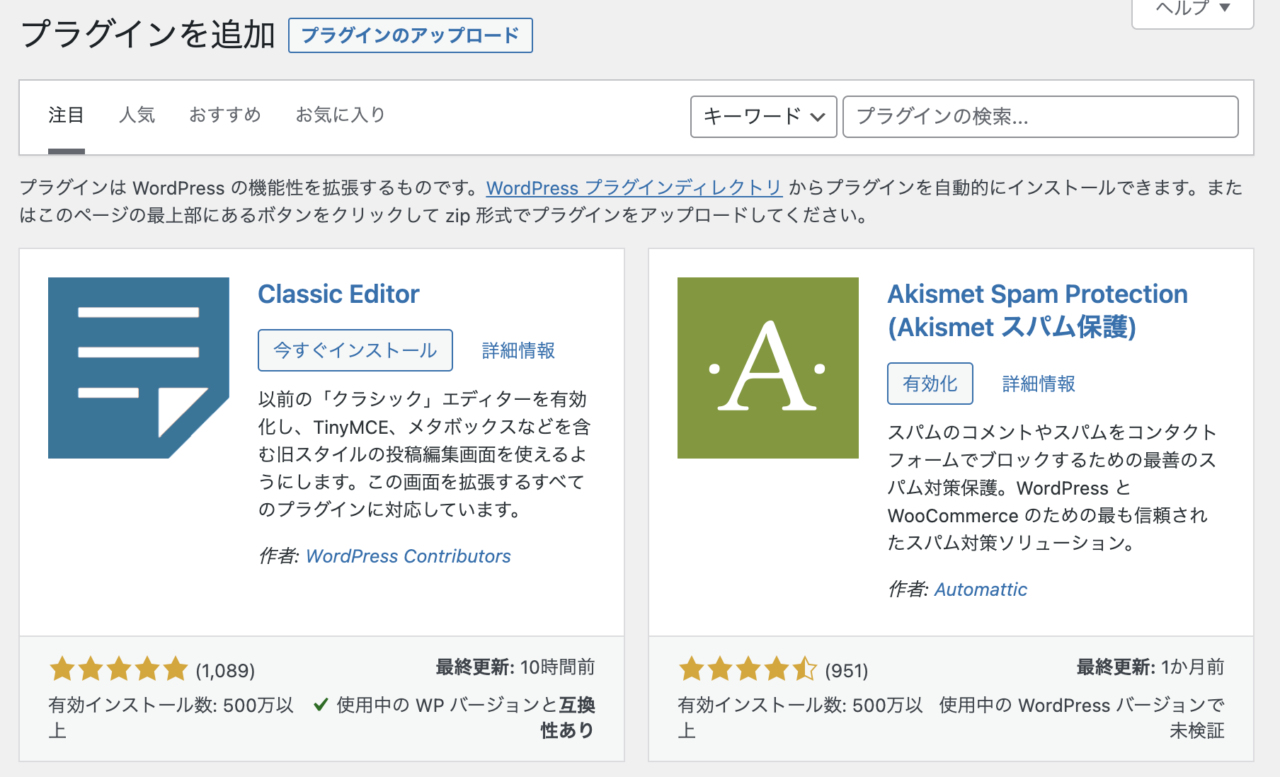Click the プラグインを追加 page heading

pos(147,34)
